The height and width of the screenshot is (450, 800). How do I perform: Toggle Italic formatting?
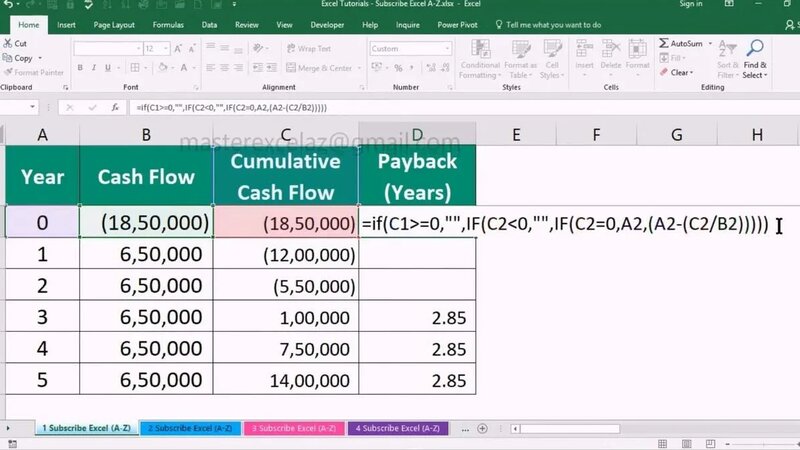(x=94, y=68)
